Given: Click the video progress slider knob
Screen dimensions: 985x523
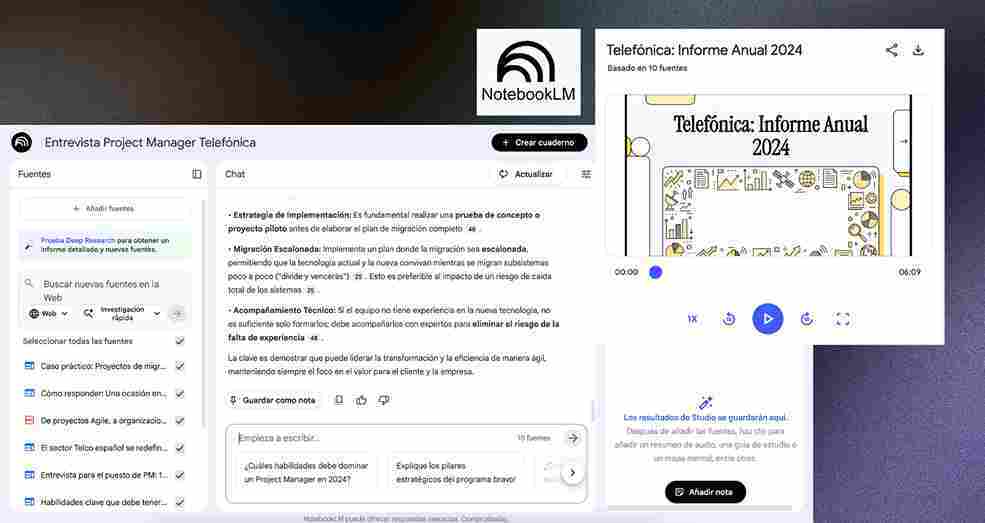Looking at the screenshot, I should (656, 272).
